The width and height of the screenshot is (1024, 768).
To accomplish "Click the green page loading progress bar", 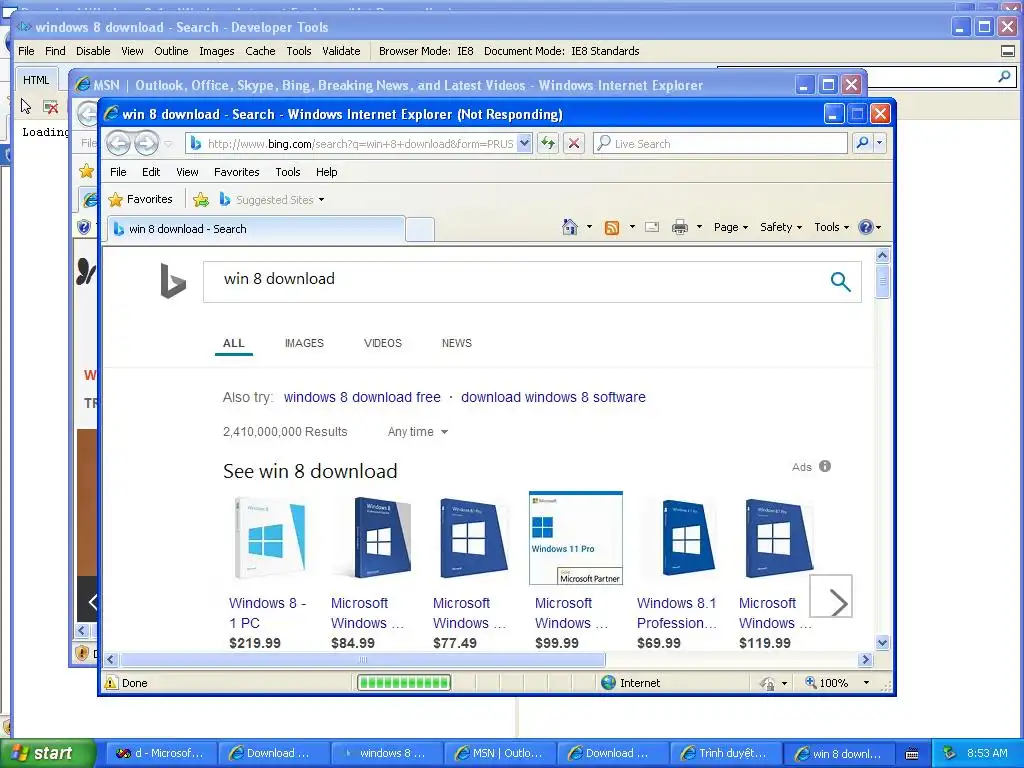I will pyautogui.click(x=404, y=682).
